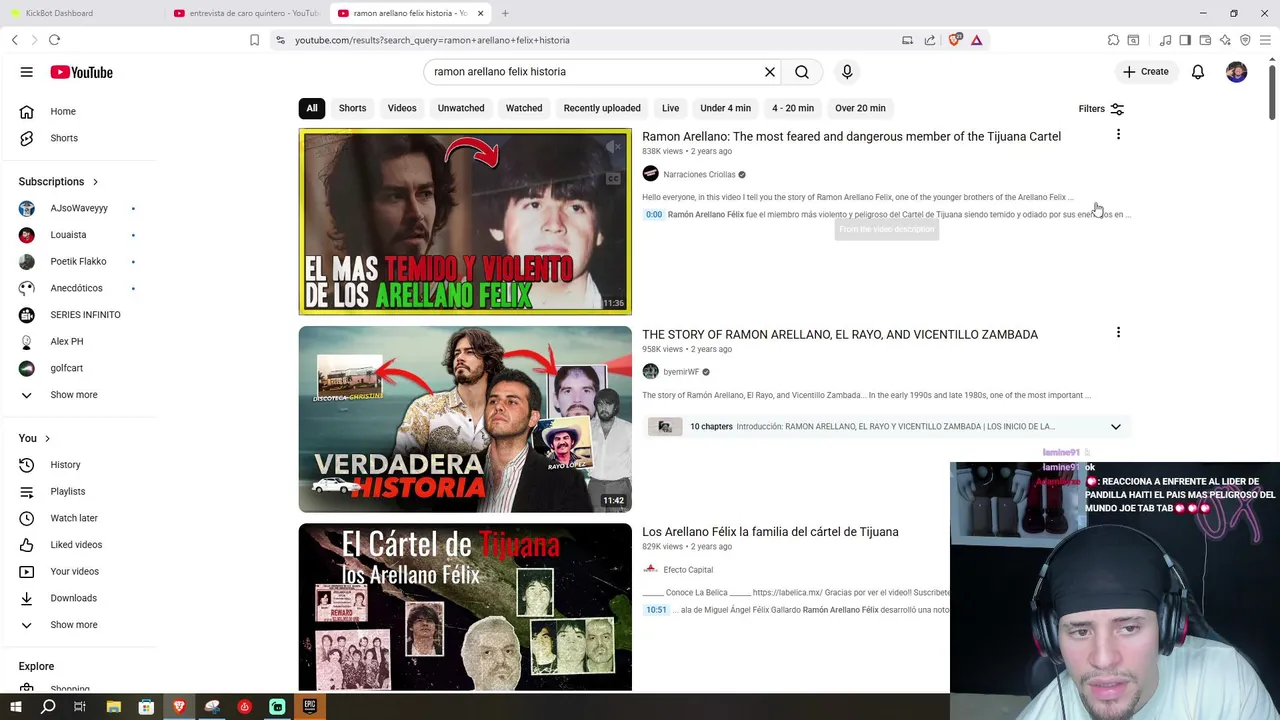Viewport: 1280px width, 720px height.
Task: Open THE STORY OF RAMON ARELLANO title link
Action: [840, 335]
